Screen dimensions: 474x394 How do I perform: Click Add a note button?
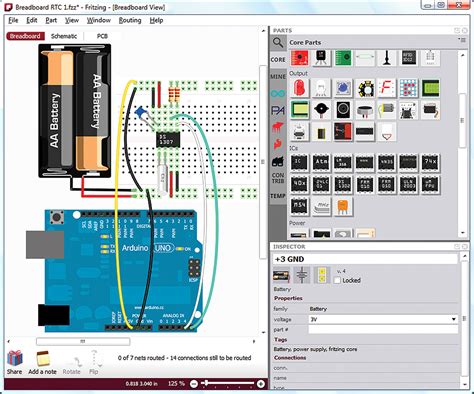[x=42, y=363]
